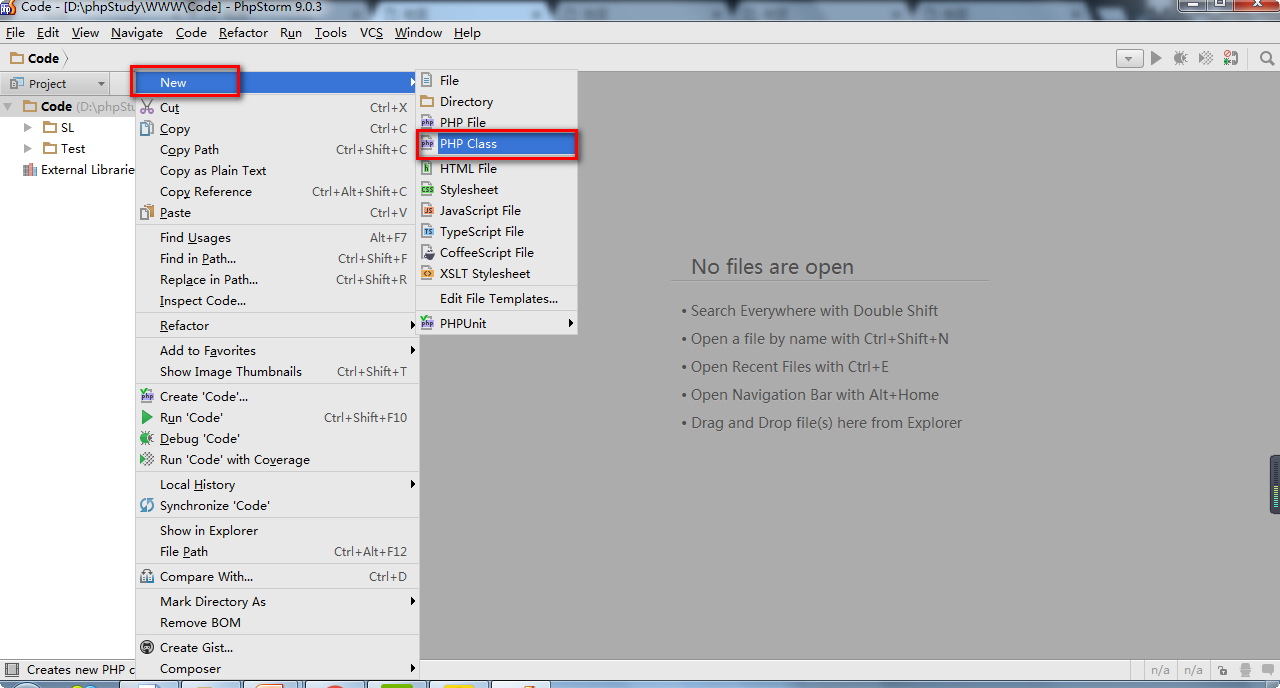Choose Copy as Plain Text
Screen dimensions: 1280x688
pyautogui.click(x=277, y=170)
